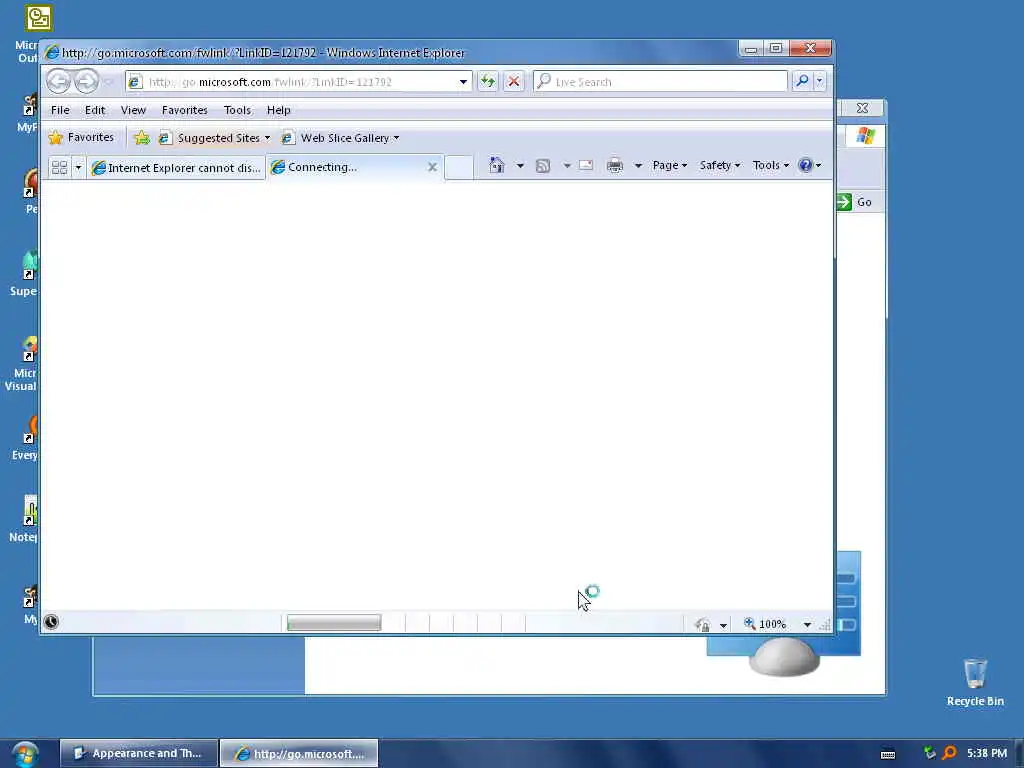Open the Edit menu
This screenshot has width=1024, height=768.
click(x=95, y=110)
